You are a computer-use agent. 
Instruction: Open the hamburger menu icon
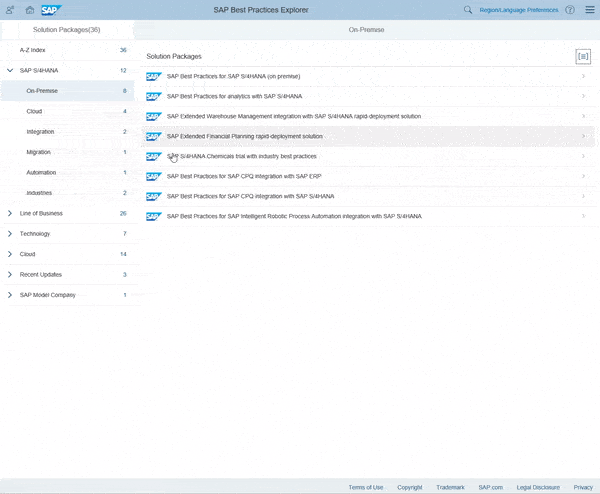590,10
